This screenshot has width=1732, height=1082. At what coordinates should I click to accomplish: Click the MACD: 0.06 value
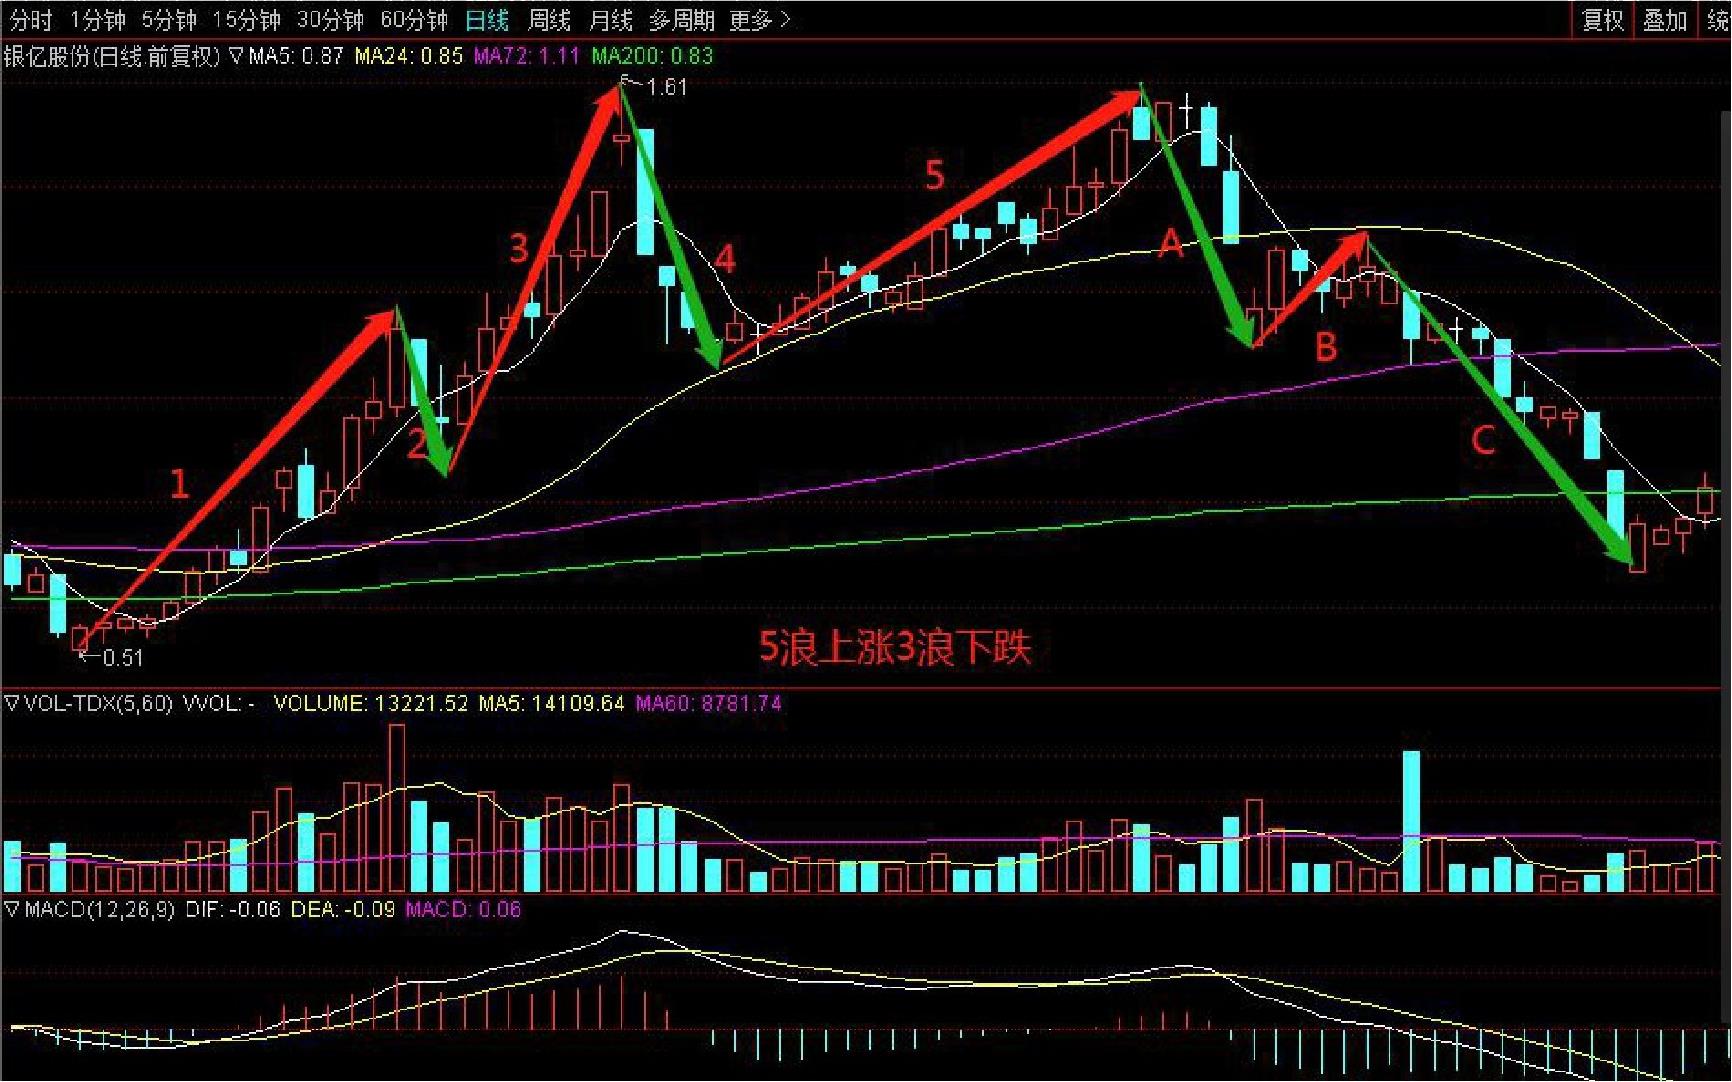(463, 909)
